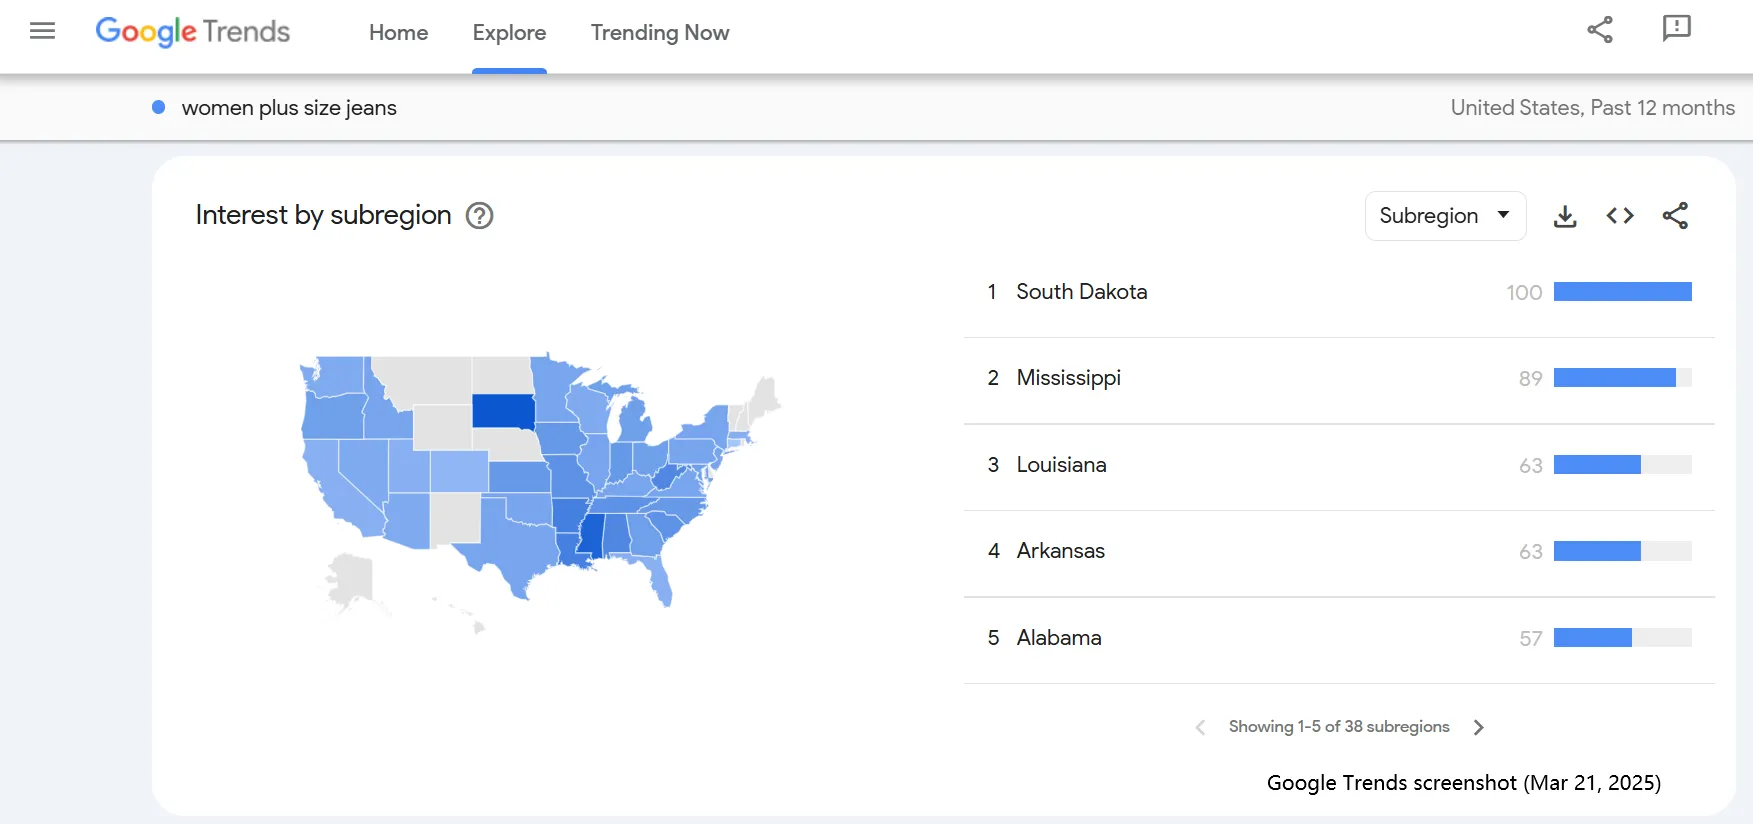The width and height of the screenshot is (1753, 824).
Task: Open the Subregion dropdown
Action: pyautogui.click(x=1445, y=216)
